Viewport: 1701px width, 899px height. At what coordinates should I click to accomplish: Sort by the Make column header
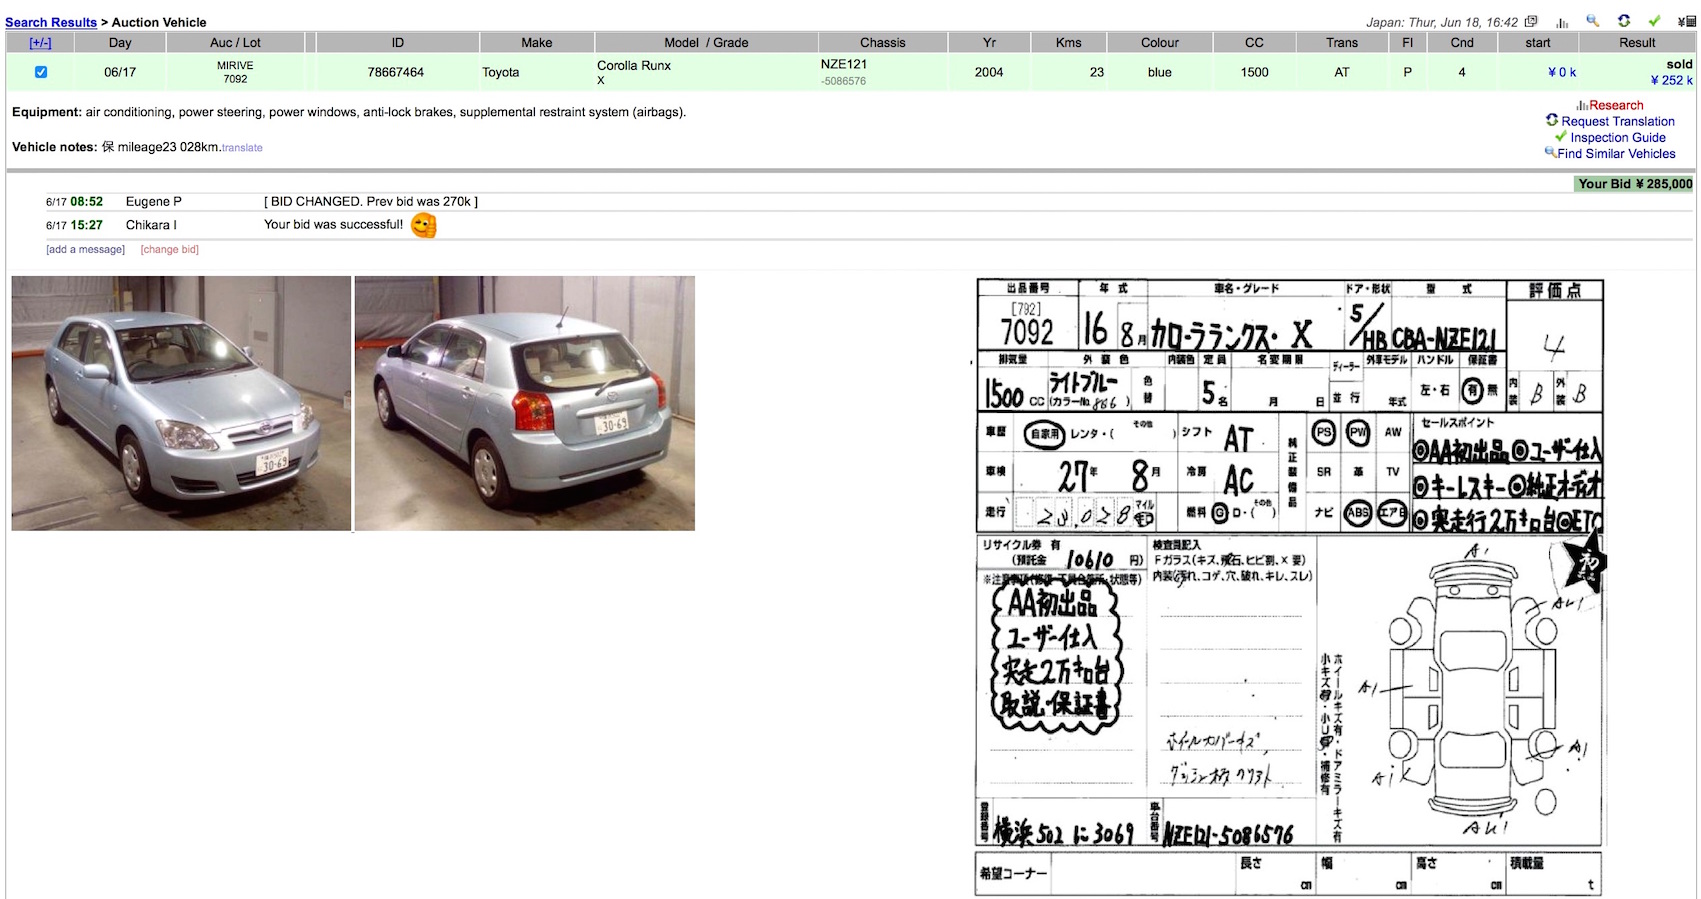click(537, 43)
